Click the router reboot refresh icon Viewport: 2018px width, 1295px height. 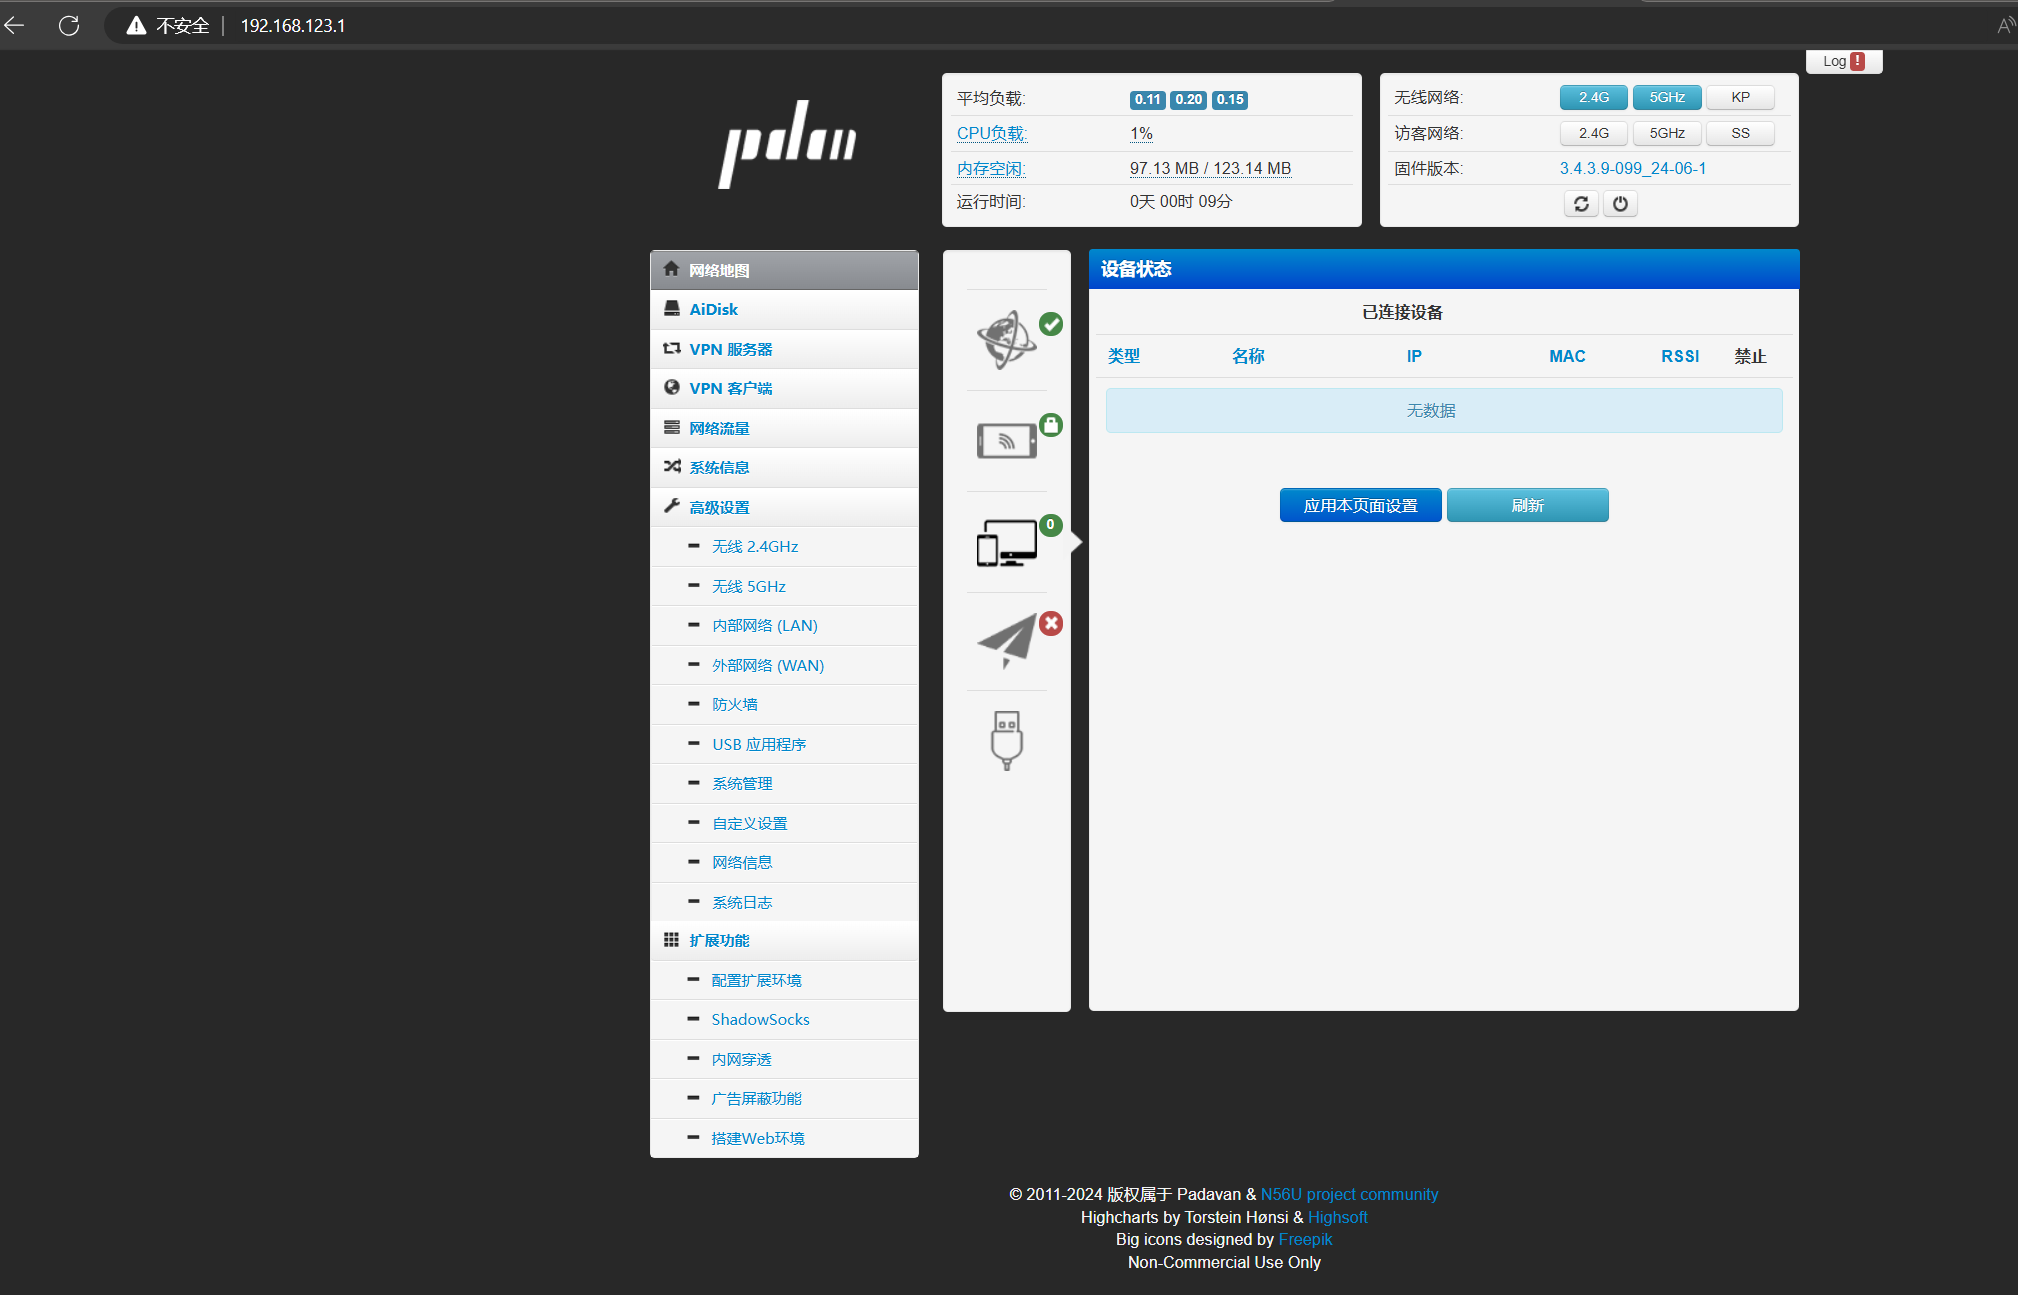coord(1580,204)
